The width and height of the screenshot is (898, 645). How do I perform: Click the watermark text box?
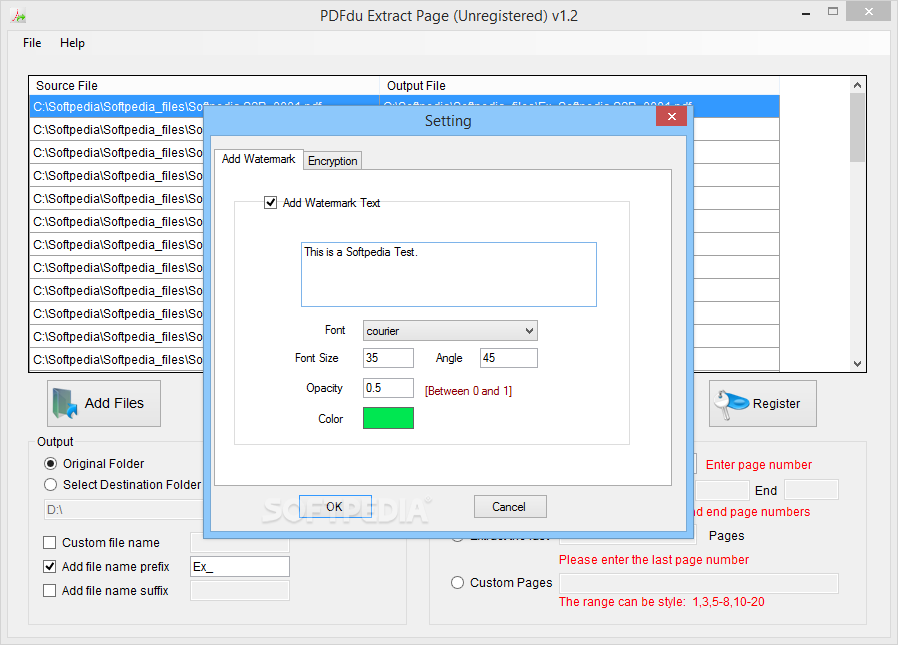[x=448, y=274]
